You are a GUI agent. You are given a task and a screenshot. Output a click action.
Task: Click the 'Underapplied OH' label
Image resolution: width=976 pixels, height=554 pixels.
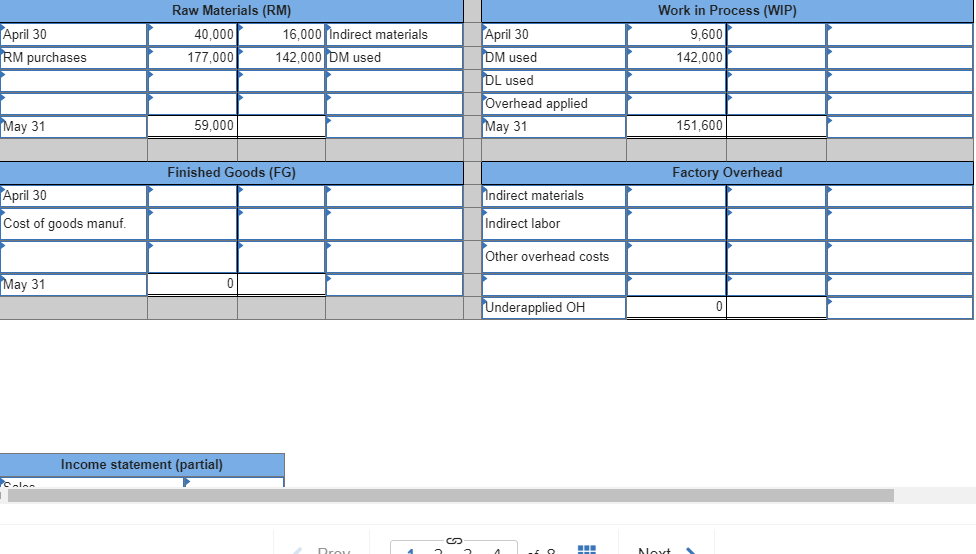click(535, 308)
